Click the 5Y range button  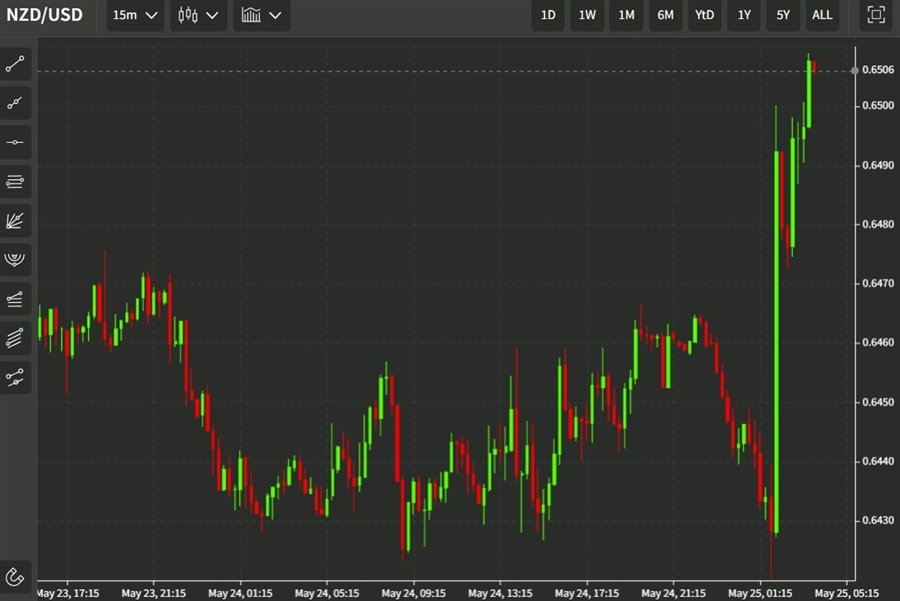click(782, 15)
